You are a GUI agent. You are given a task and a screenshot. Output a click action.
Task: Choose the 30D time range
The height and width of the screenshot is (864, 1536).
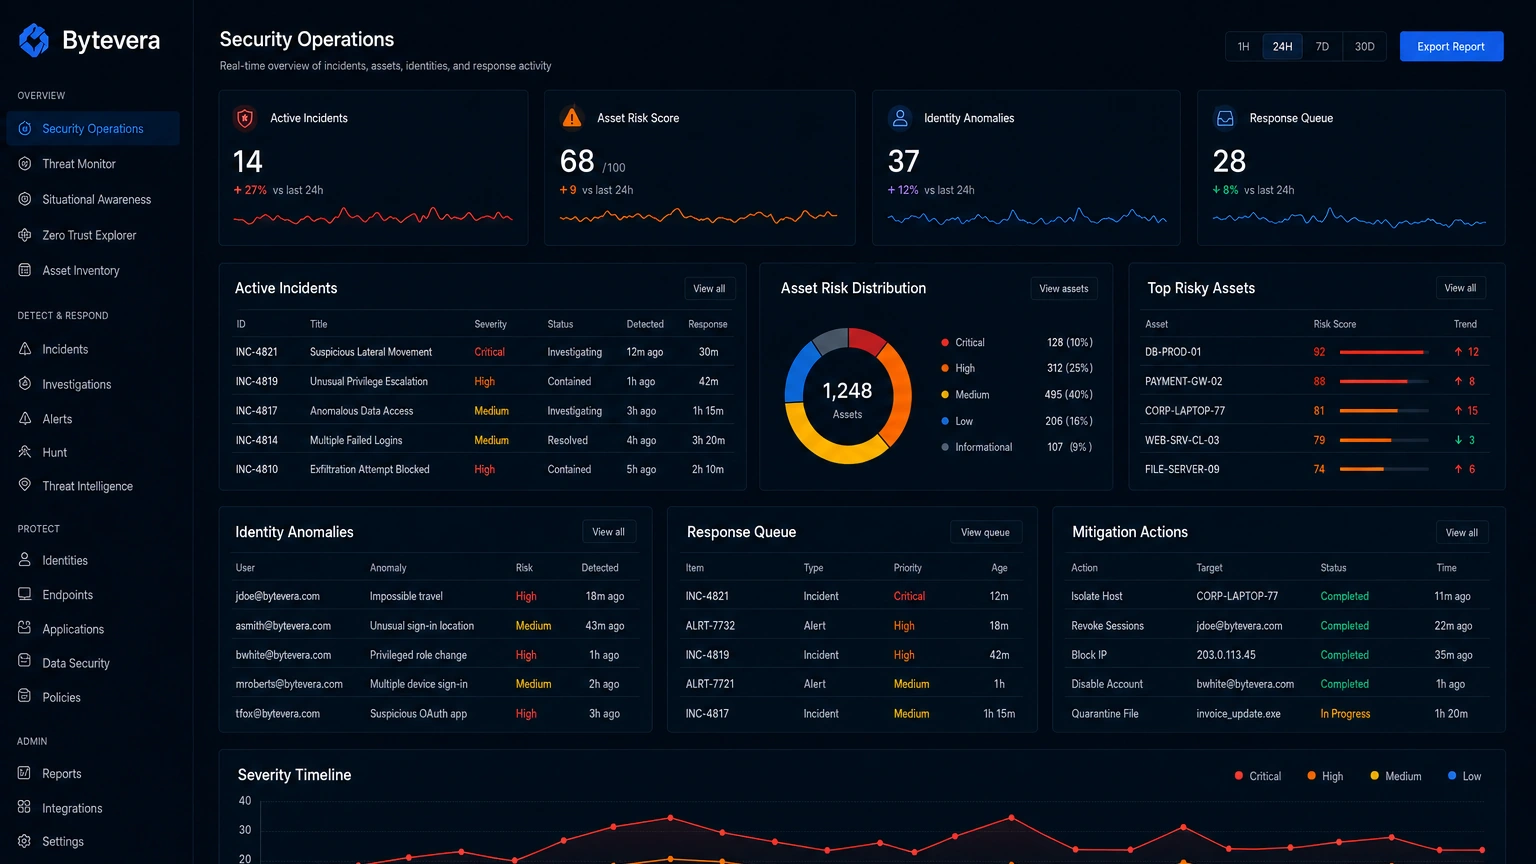1364,47
